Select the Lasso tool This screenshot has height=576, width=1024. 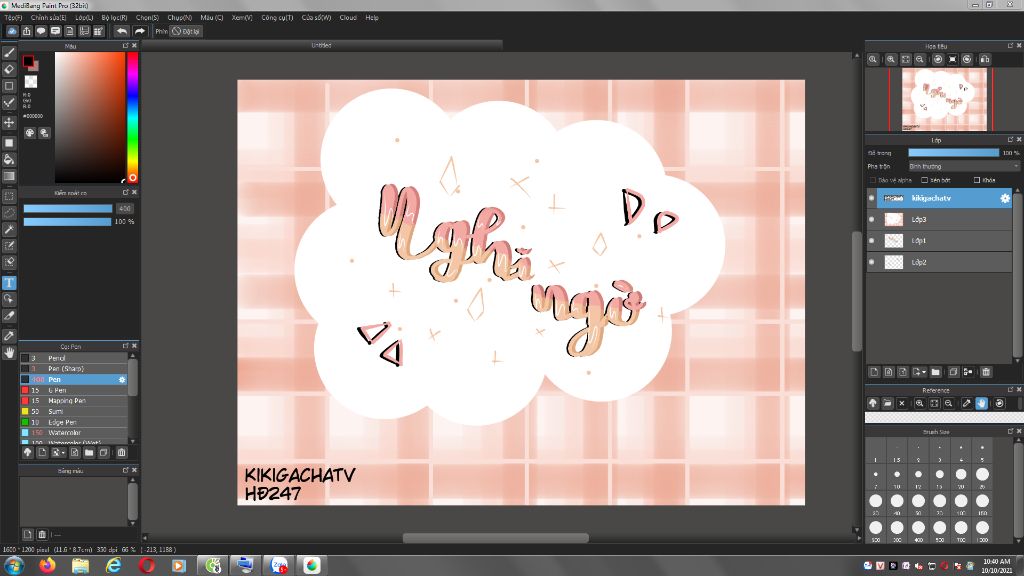tap(9, 213)
